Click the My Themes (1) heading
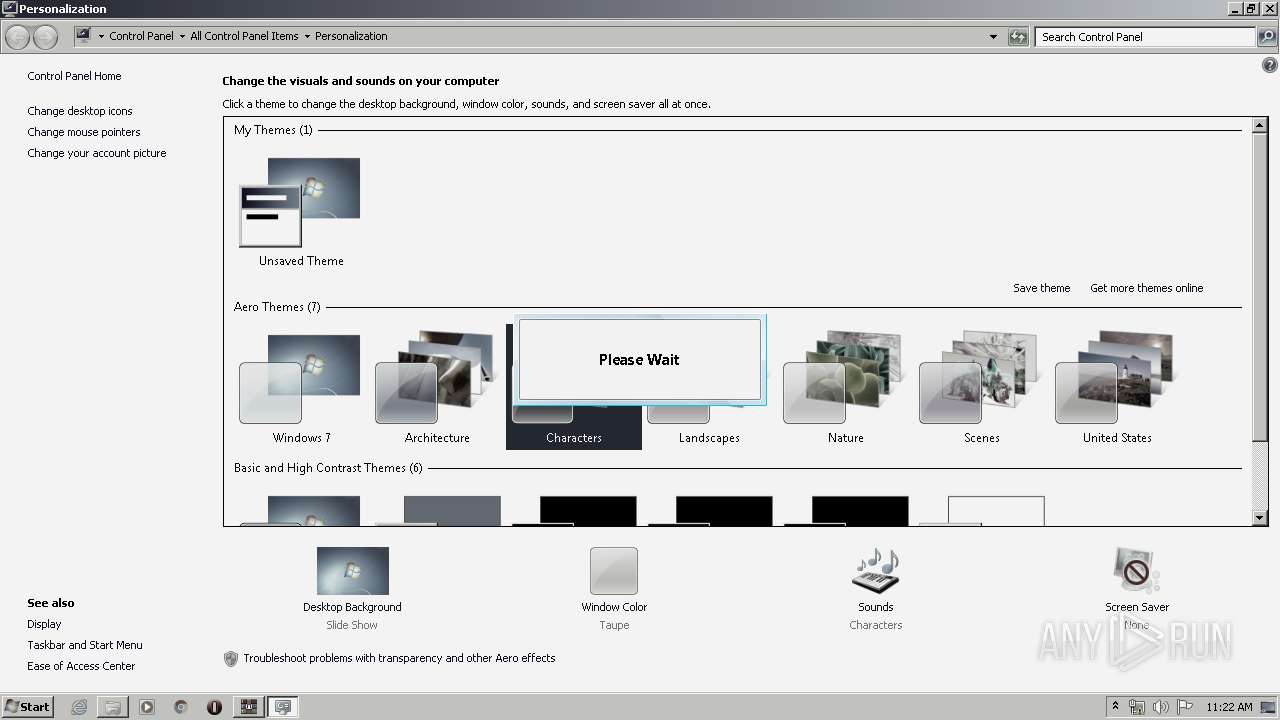 point(273,130)
